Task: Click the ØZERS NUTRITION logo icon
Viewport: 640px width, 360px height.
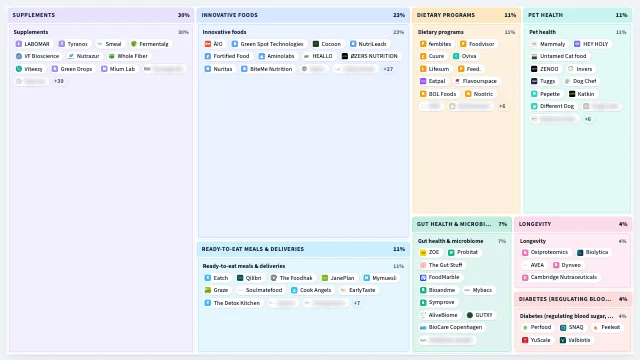Action: pyautogui.click(x=344, y=56)
